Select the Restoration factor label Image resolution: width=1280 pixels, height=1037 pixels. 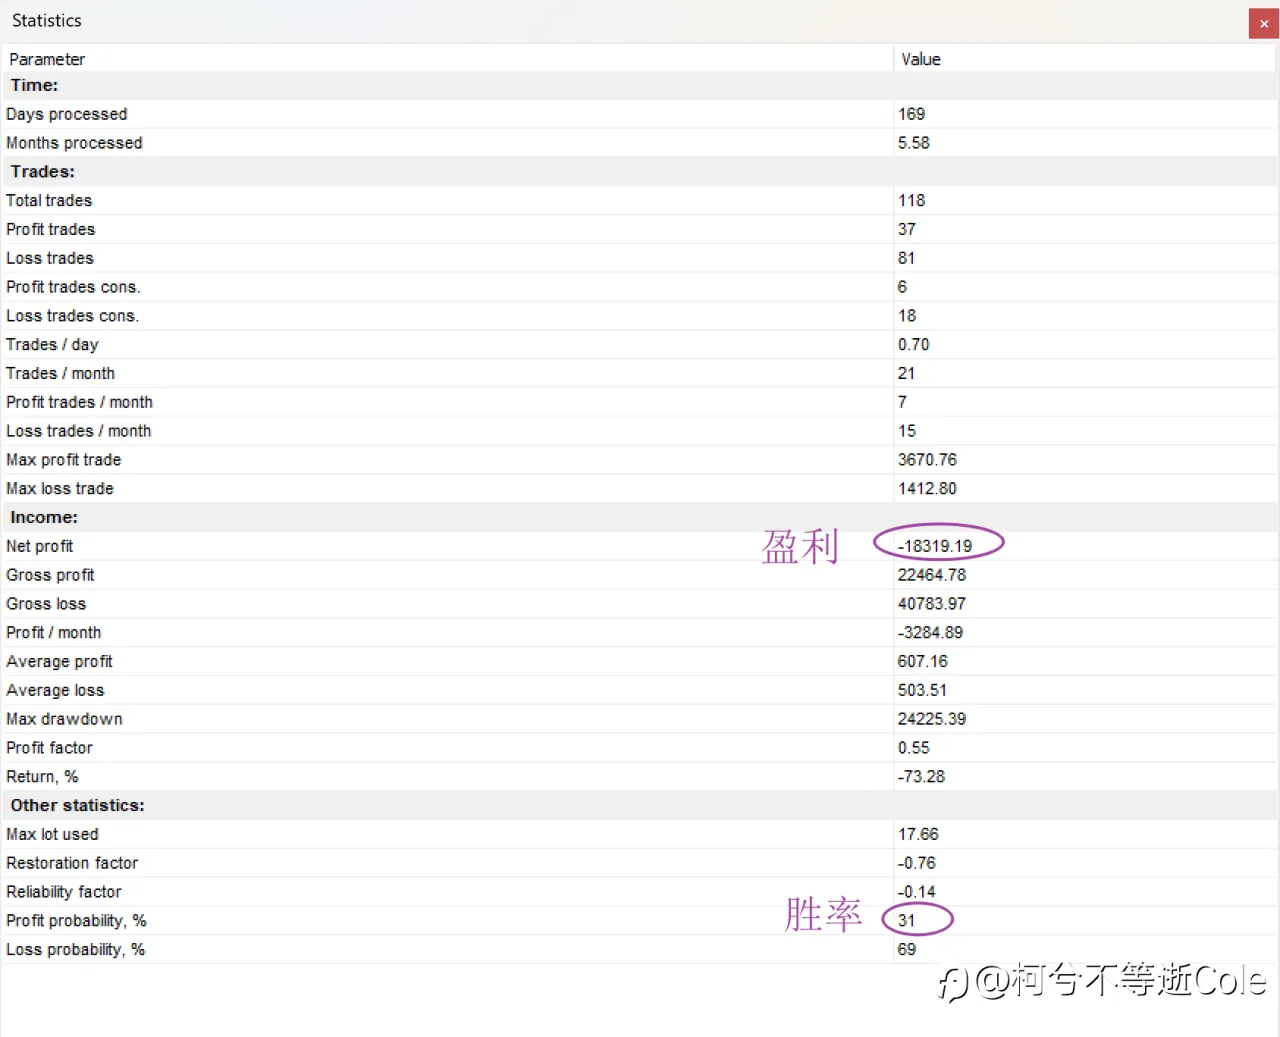72,863
